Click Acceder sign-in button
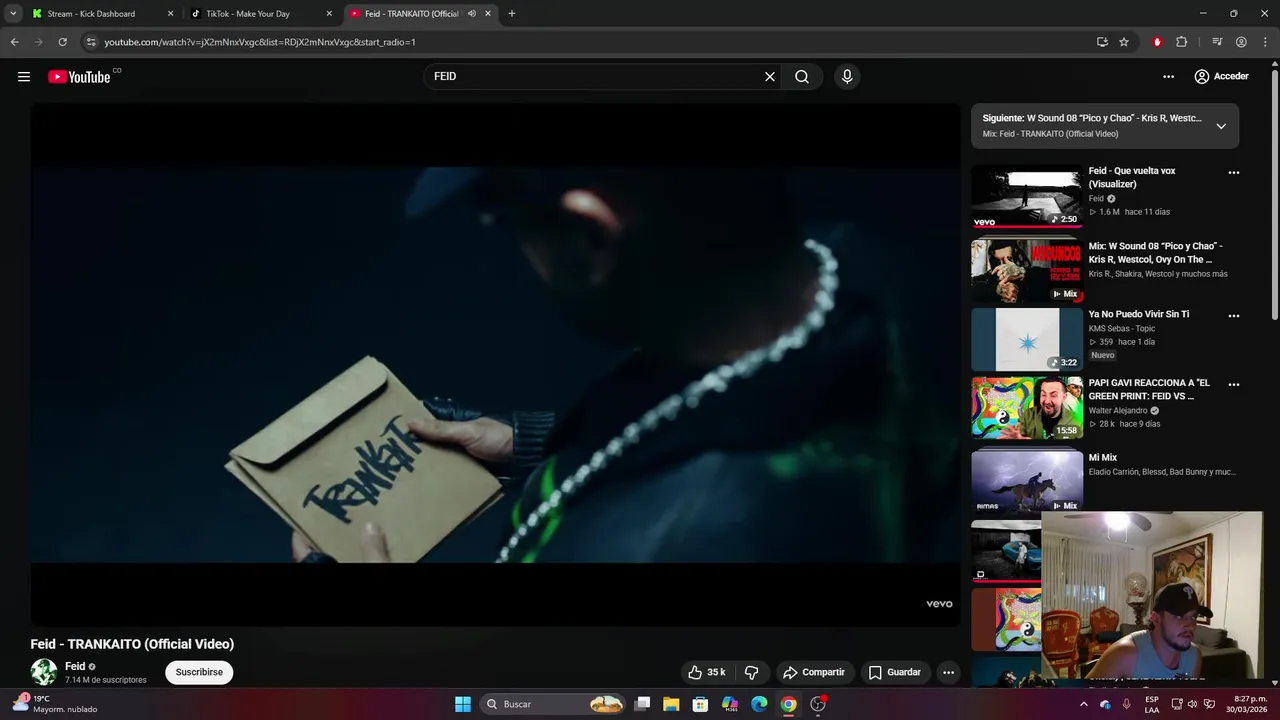 [1221, 77]
